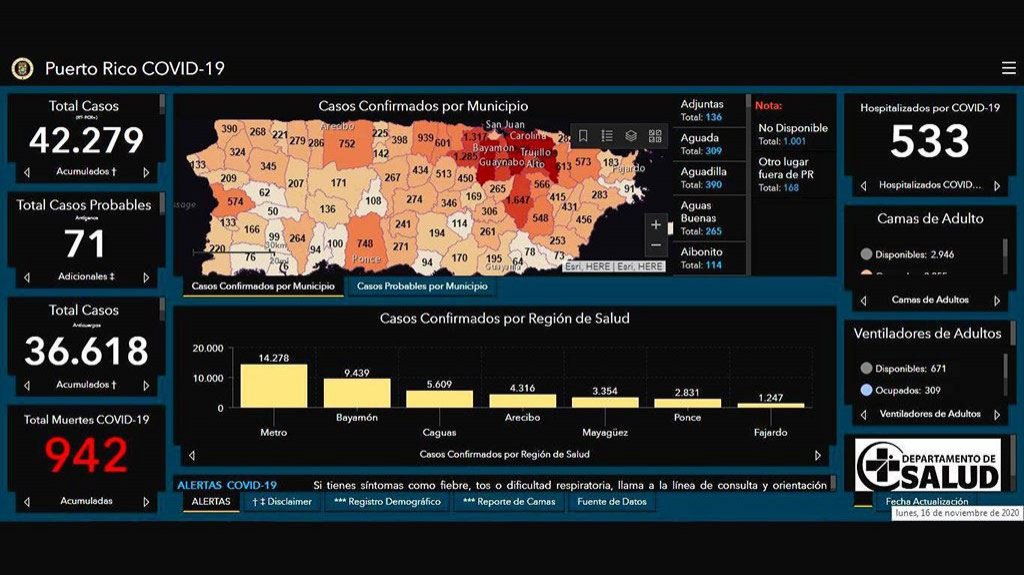Screen dimensions: 1024x575
Task: Click the Puerto Rico government seal logo
Action: [22, 68]
